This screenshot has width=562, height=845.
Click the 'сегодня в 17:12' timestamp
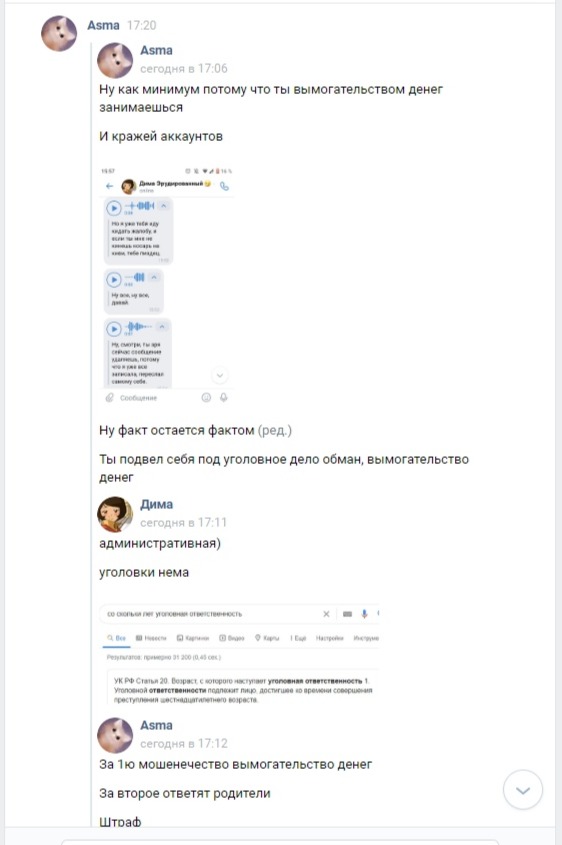pyautogui.click(x=184, y=744)
